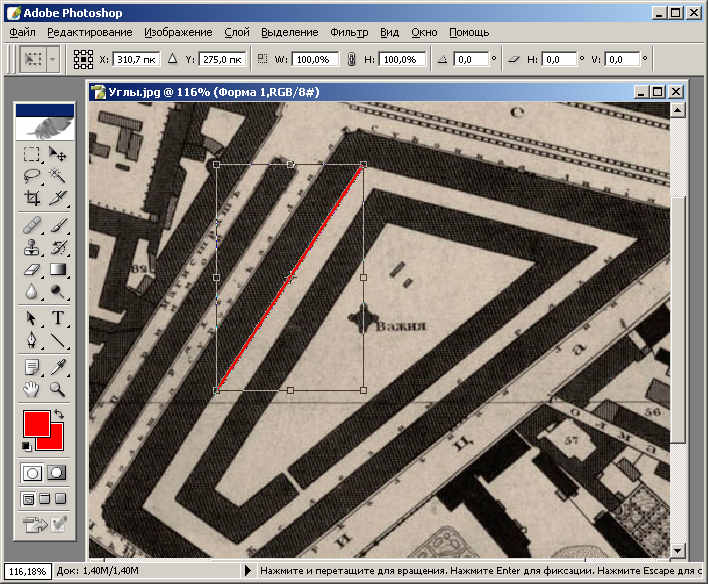This screenshot has height=584, width=708.
Task: Switch to Quick Mask mode
Action: [57, 473]
